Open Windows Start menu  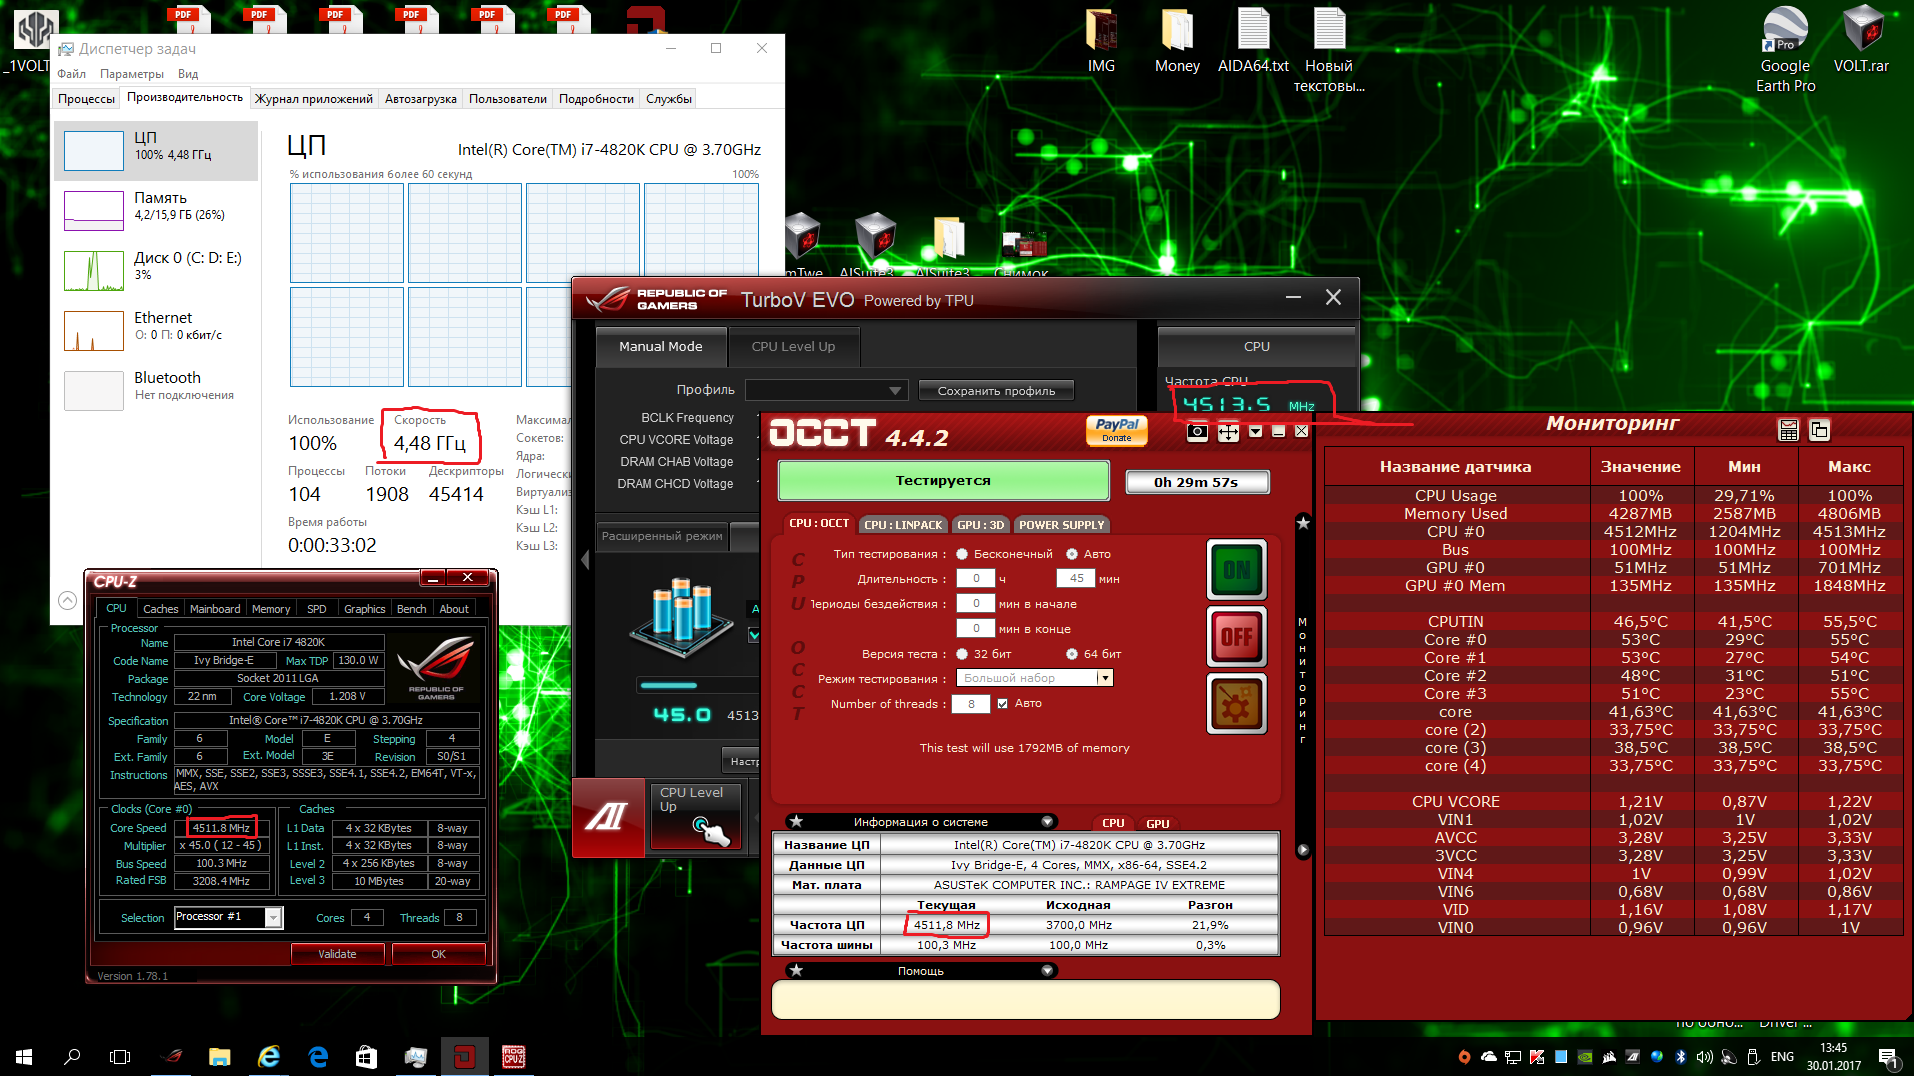tap(24, 1056)
